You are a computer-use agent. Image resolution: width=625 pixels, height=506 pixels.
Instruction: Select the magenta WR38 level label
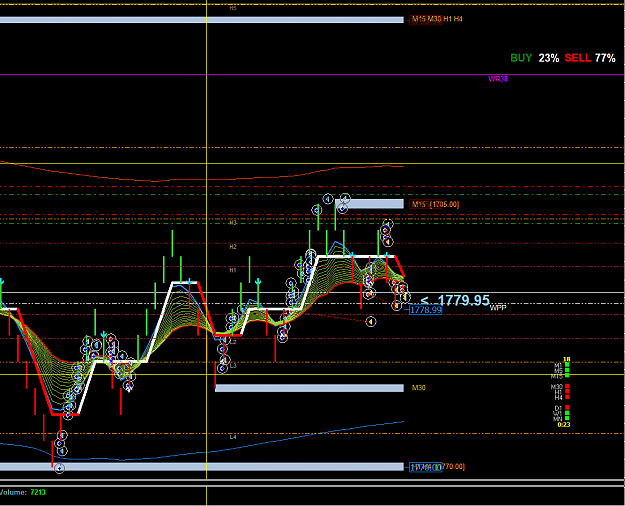point(498,79)
